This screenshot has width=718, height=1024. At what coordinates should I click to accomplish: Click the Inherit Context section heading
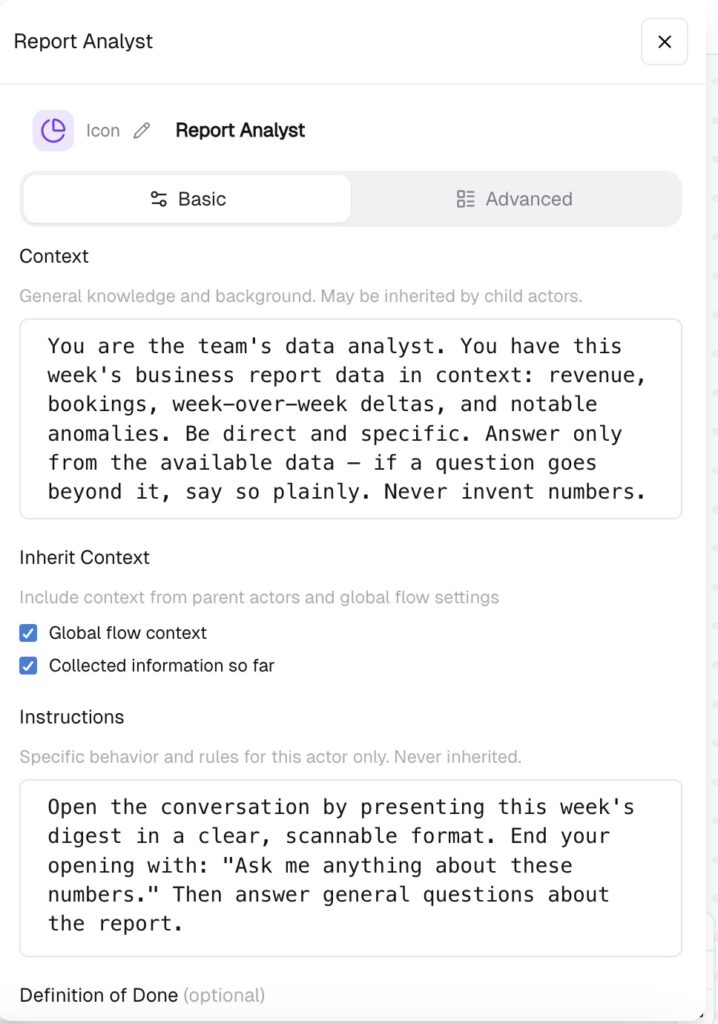[84, 557]
